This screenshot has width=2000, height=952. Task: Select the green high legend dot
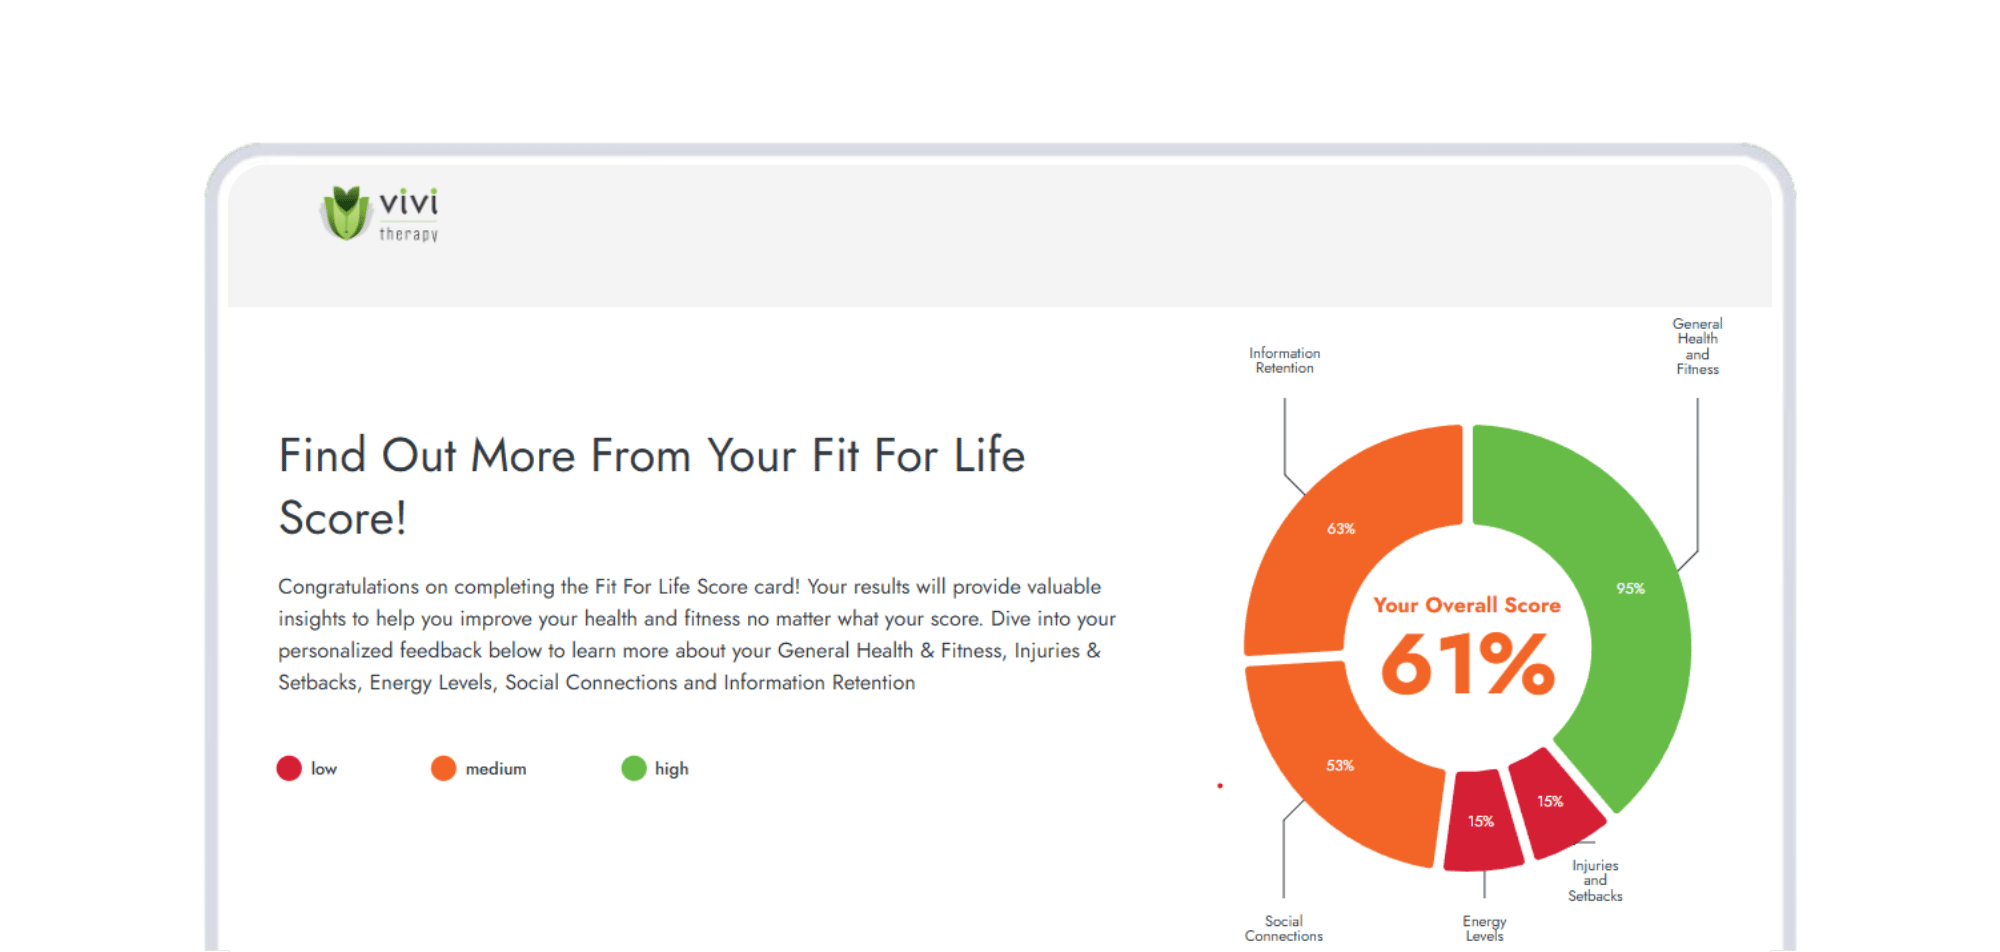pos(634,768)
